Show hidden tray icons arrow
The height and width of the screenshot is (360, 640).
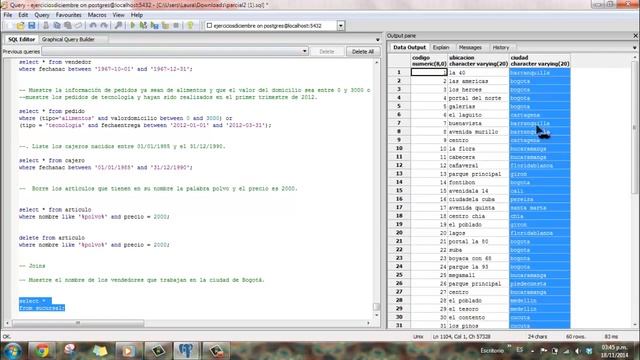[532, 351]
